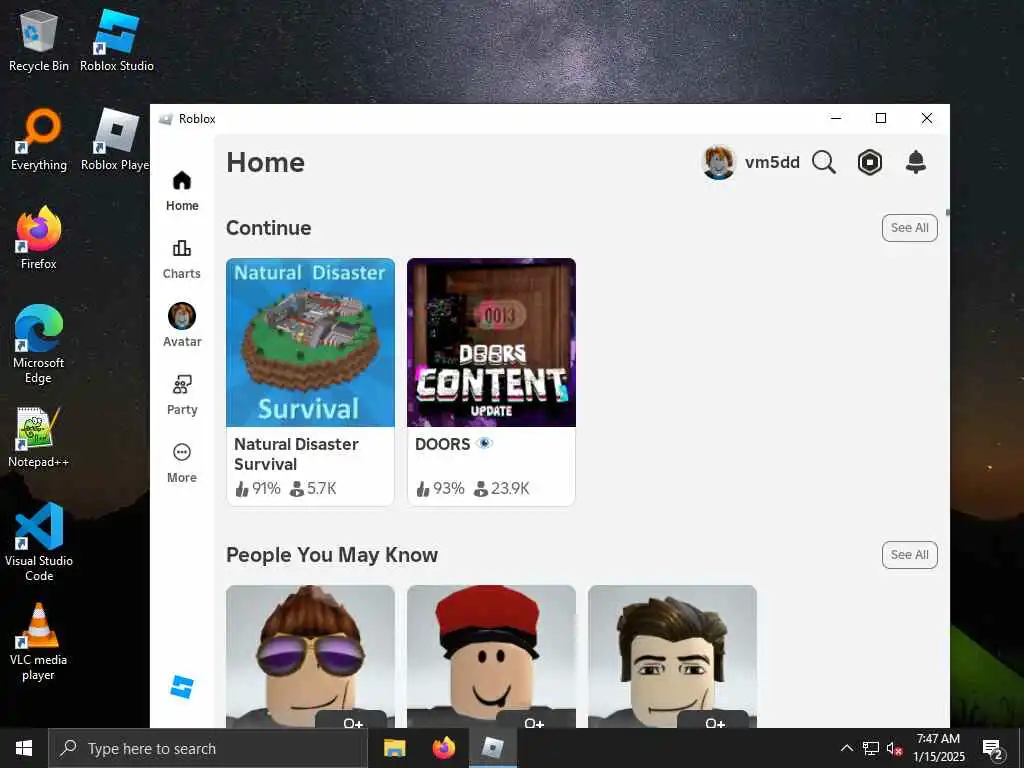
Task: Add friend on red cap avatar card
Action: [534, 721]
